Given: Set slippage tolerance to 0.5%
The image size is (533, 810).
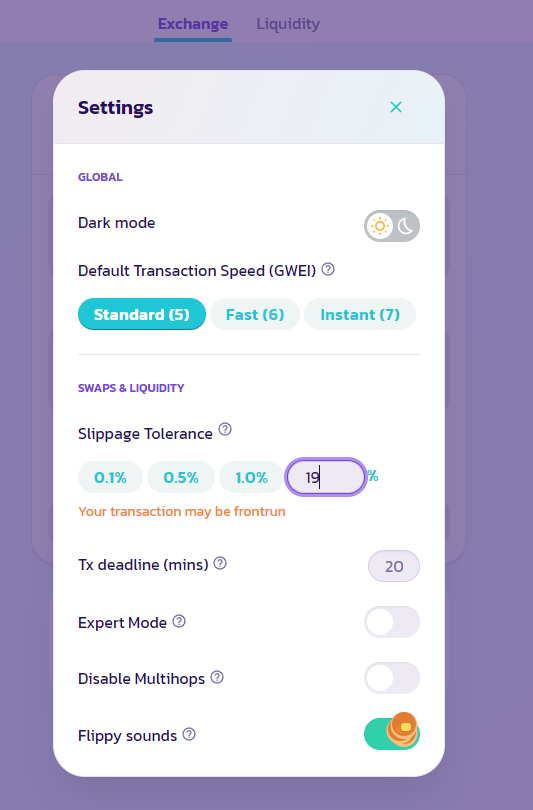Looking at the screenshot, I should 181,477.
